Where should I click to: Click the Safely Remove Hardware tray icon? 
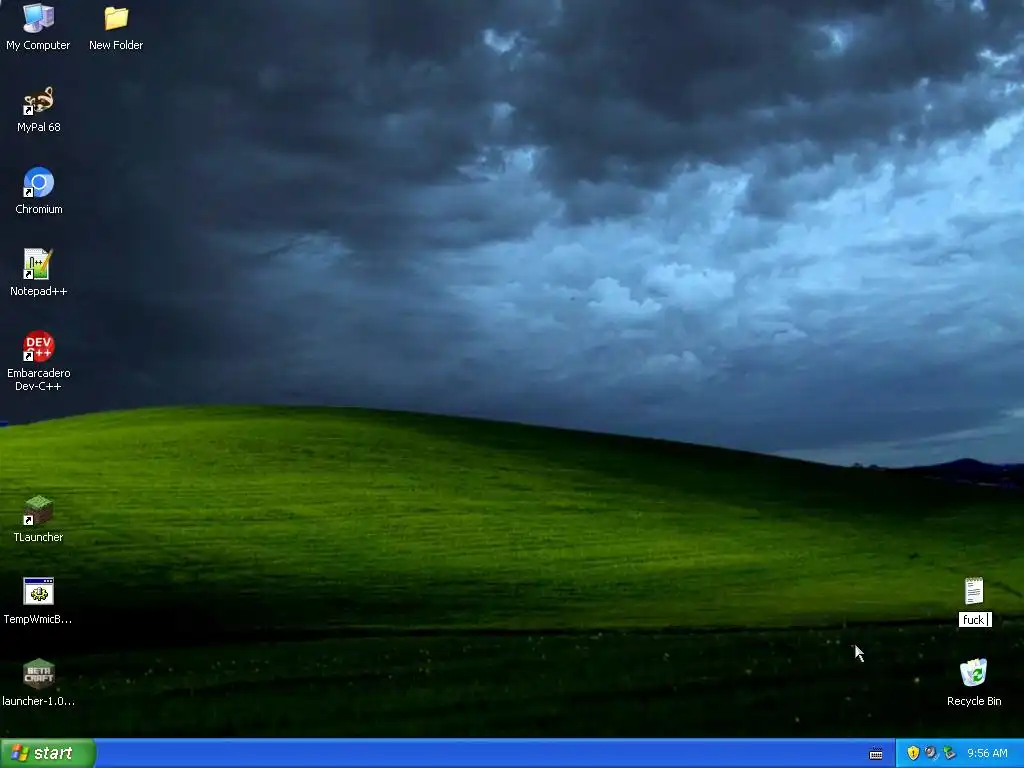pos(949,753)
